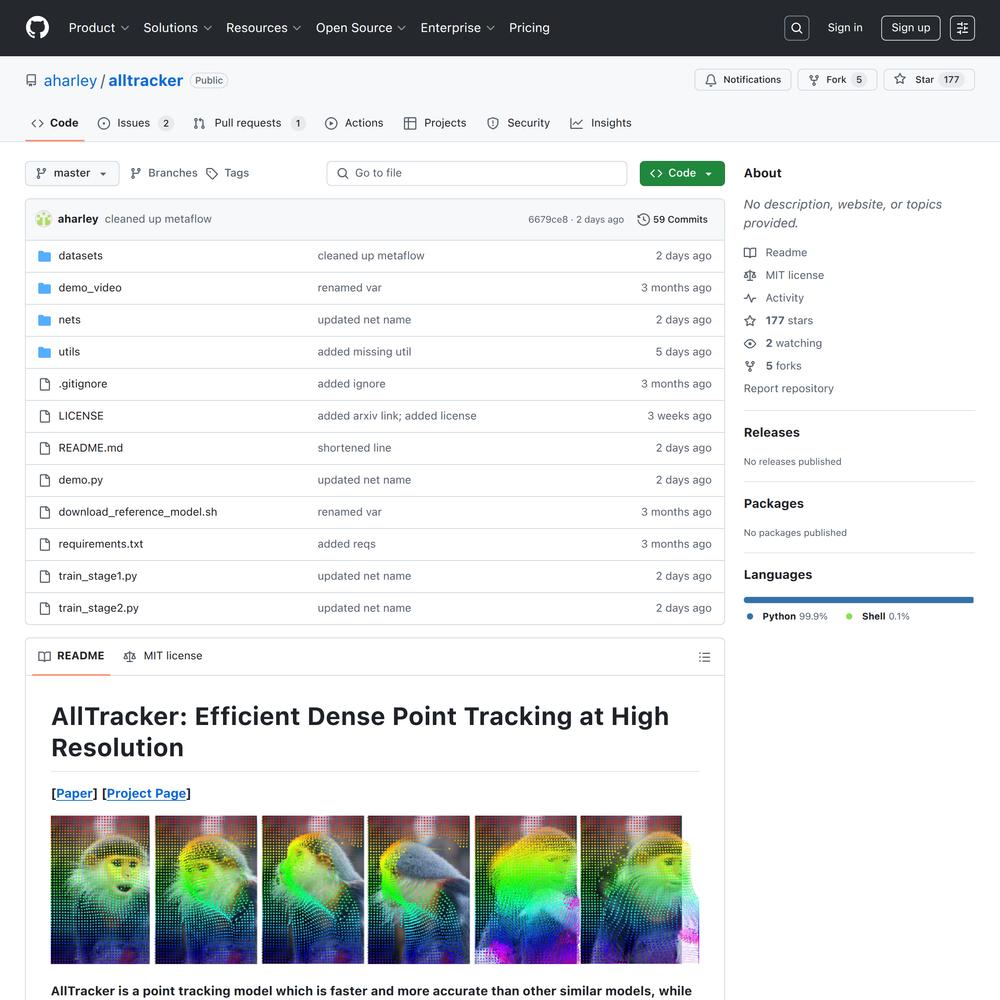
Task: Open the command palette icon beside Sign up
Action: (x=962, y=28)
